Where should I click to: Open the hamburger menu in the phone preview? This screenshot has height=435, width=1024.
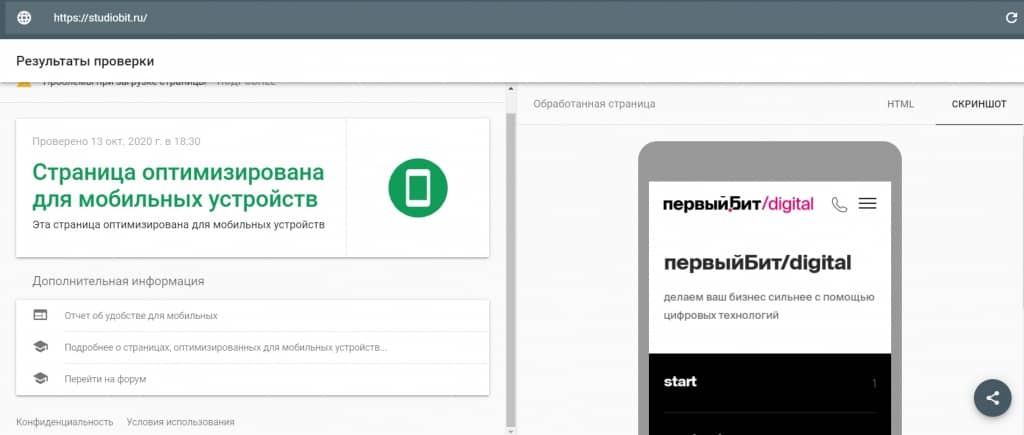[867, 204]
